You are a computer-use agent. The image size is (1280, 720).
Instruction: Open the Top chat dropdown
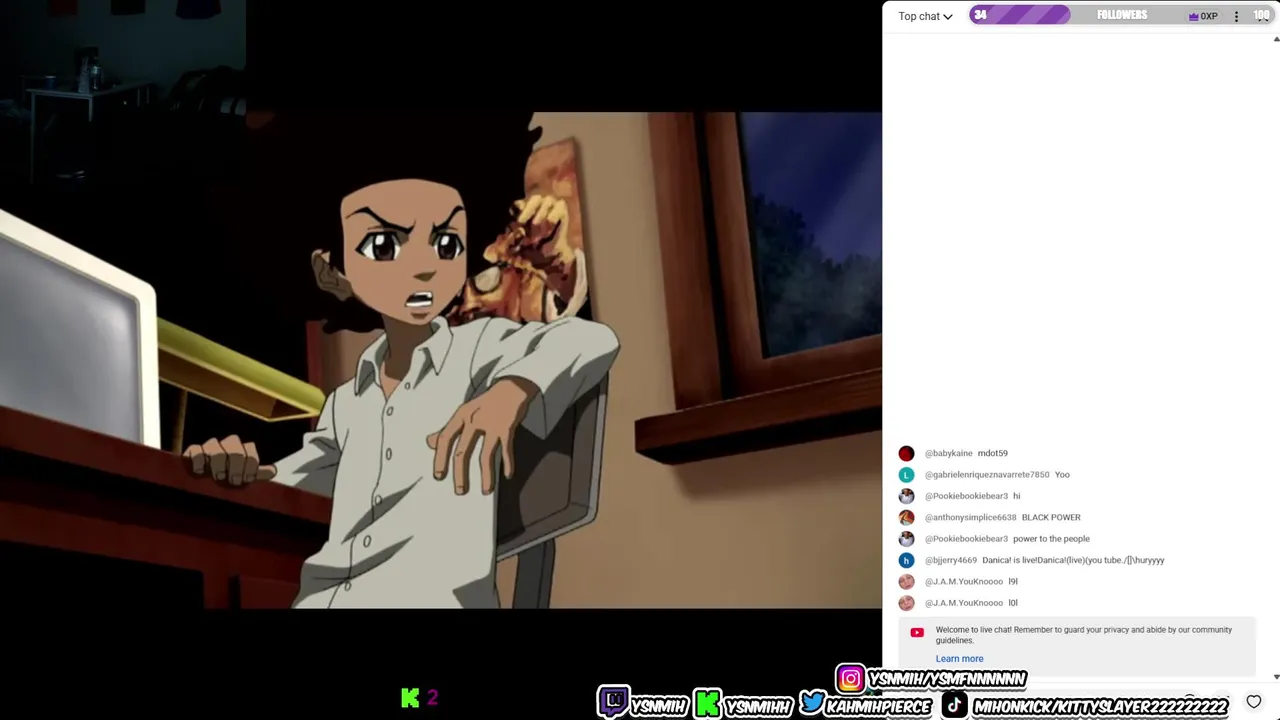point(925,16)
